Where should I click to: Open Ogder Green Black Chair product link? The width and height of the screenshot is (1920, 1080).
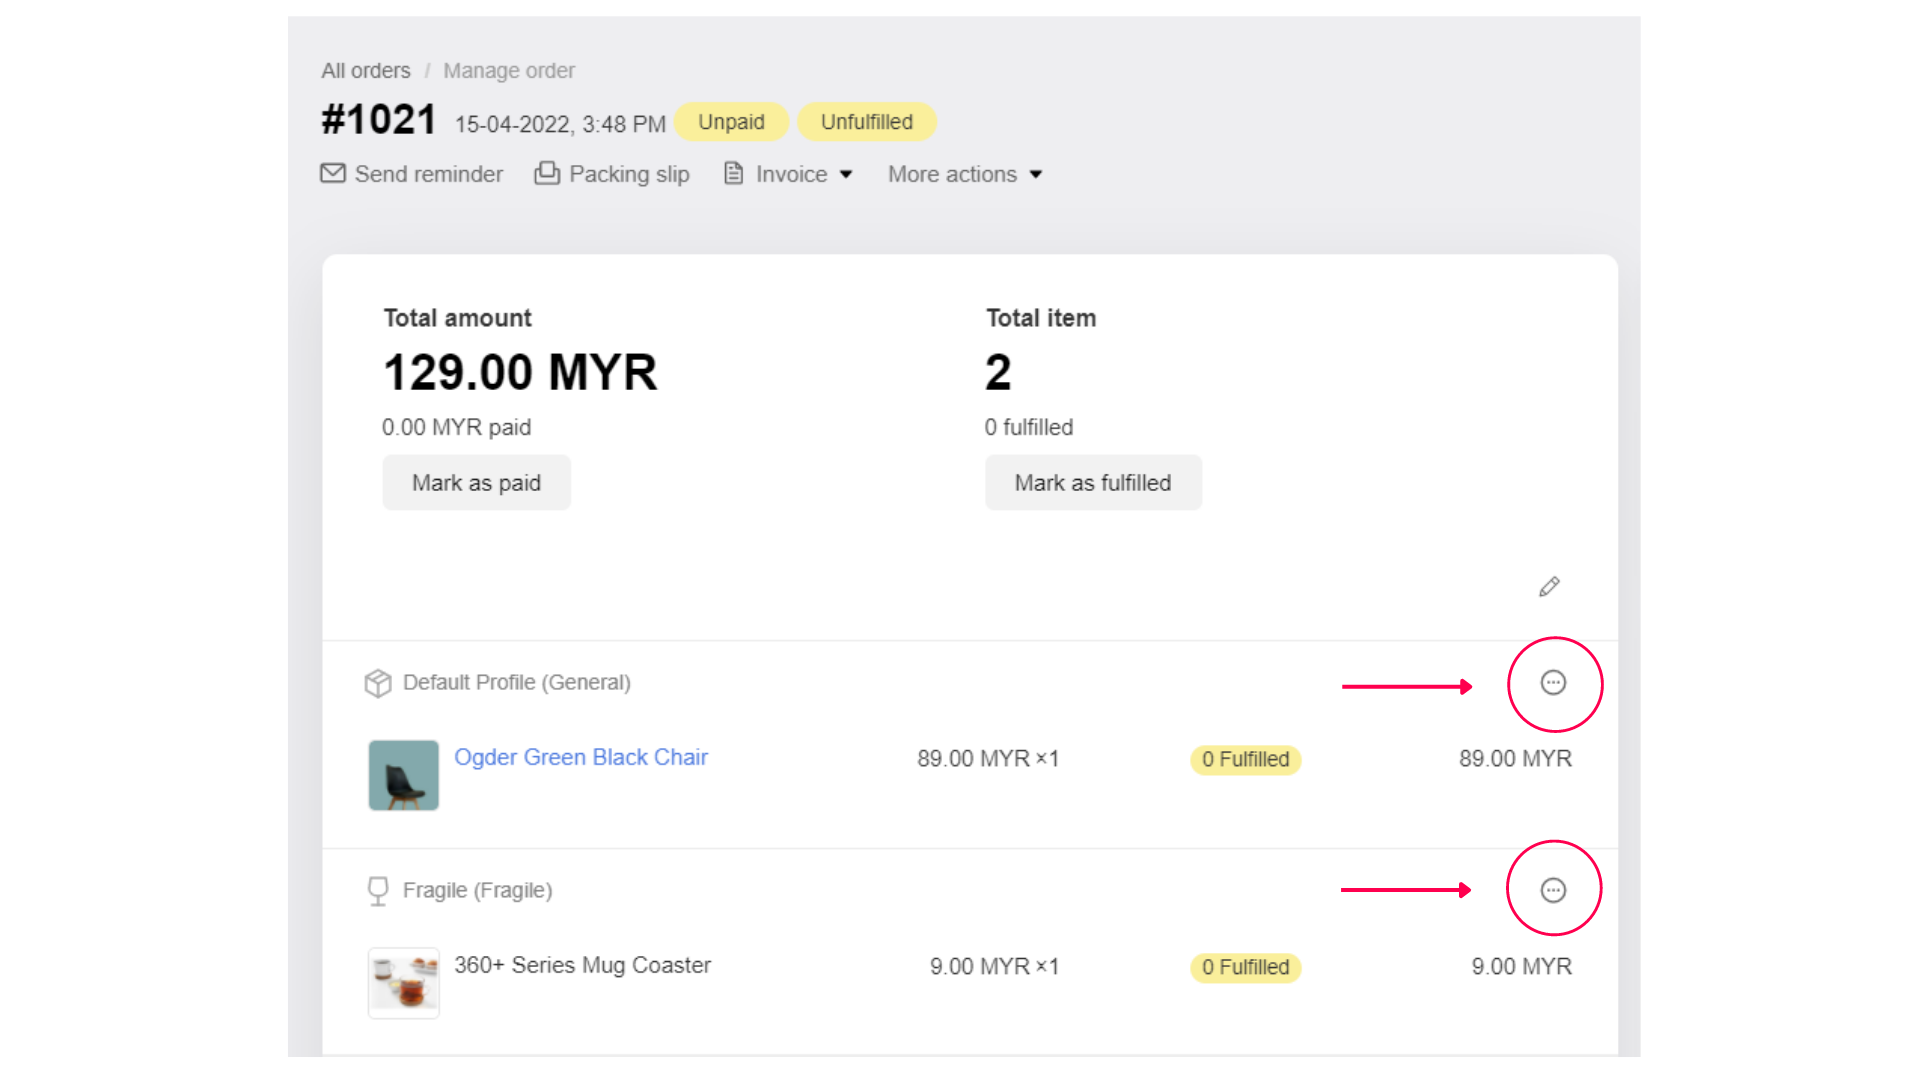[581, 757]
